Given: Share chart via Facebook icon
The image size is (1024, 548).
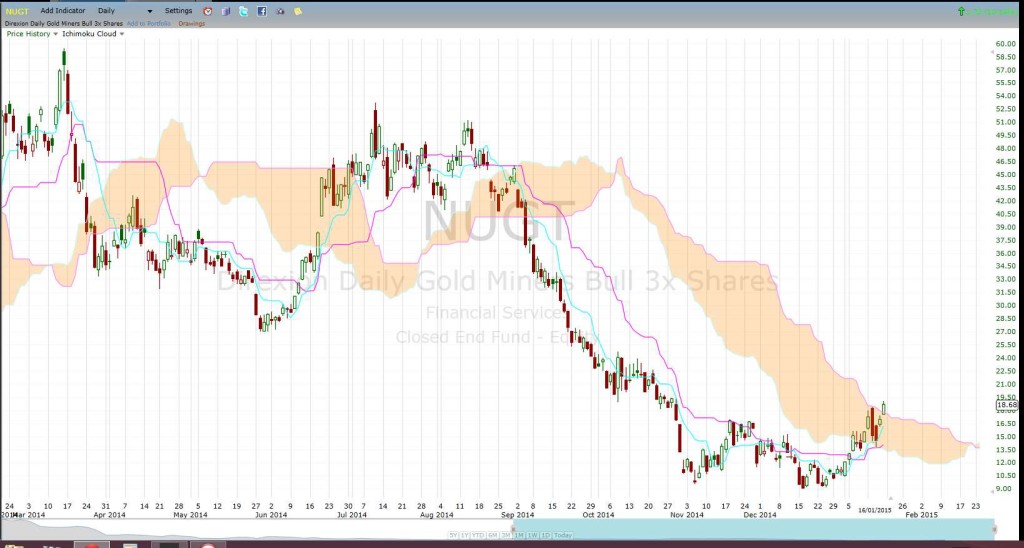Looking at the screenshot, I should [262, 11].
